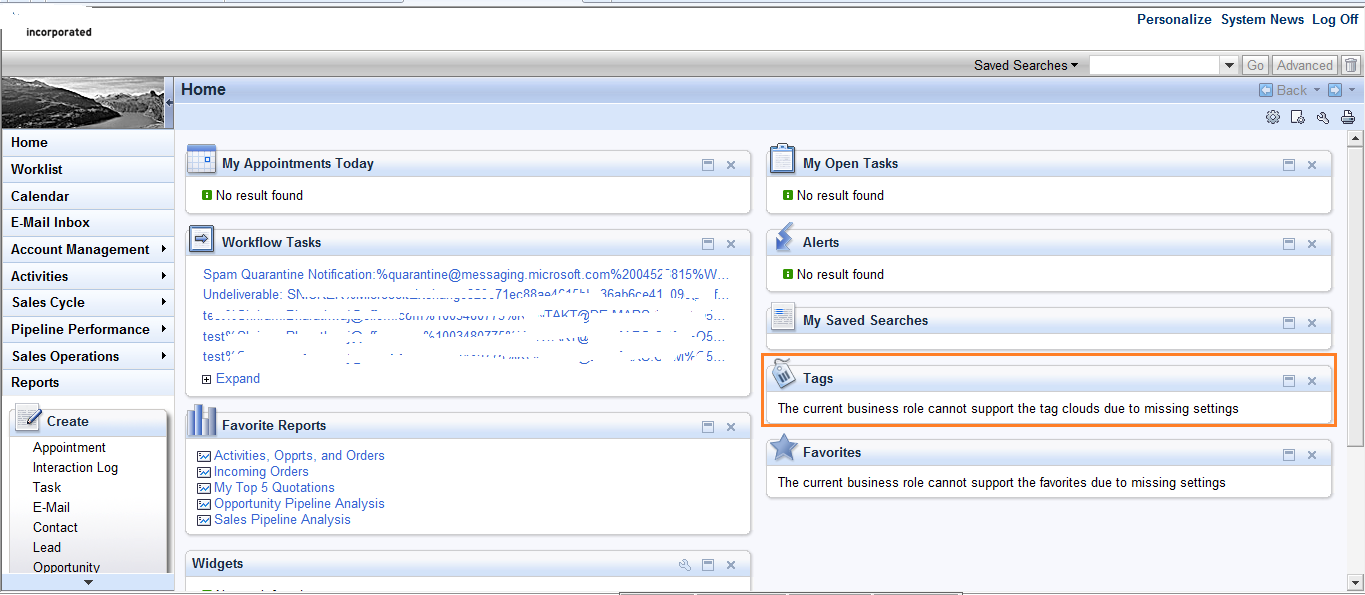Click the print page icon
This screenshot has width=1365, height=595.
click(1347, 117)
